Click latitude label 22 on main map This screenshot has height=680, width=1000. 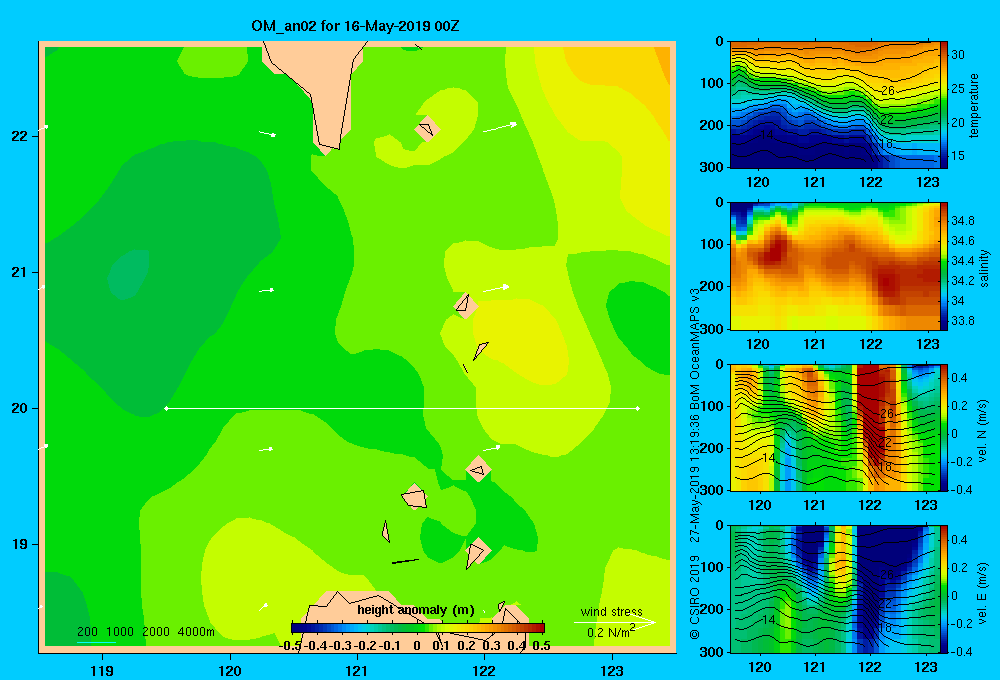point(20,136)
